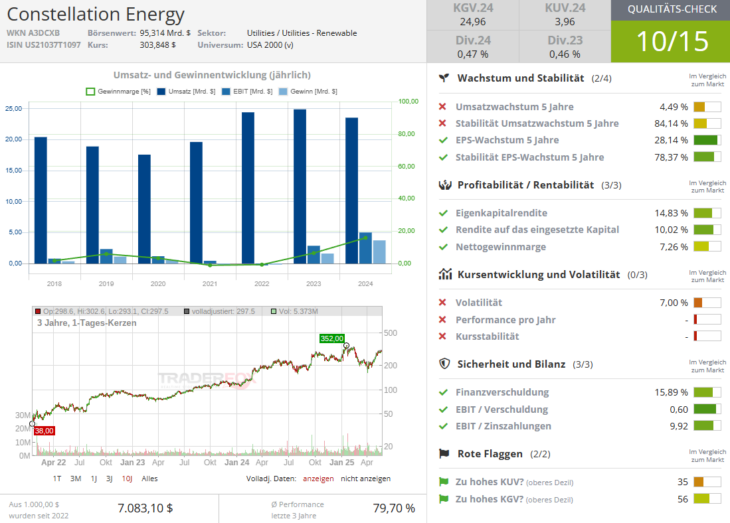The image size is (730, 523).
Task: Click the green flag beside Zu hohes KGV?
Action: click(x=443, y=499)
